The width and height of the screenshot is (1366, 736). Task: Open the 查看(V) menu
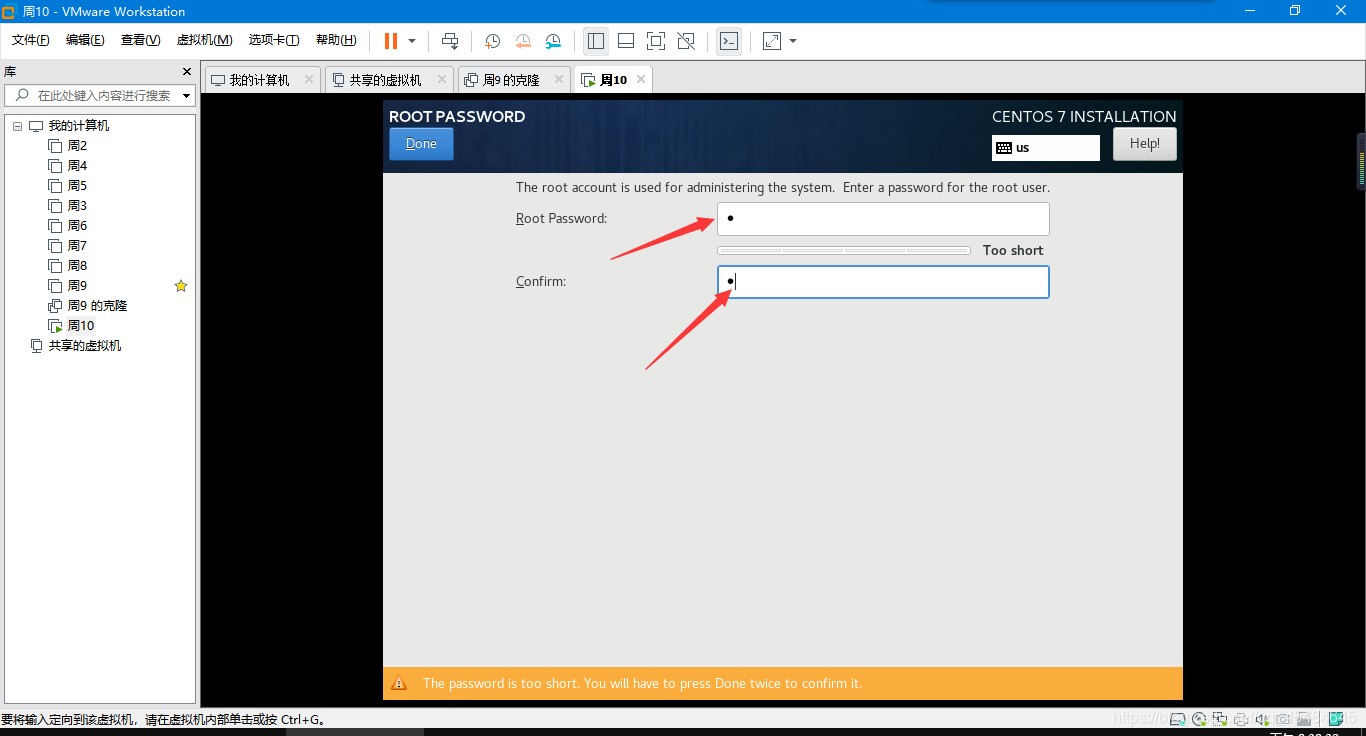pyautogui.click(x=141, y=40)
